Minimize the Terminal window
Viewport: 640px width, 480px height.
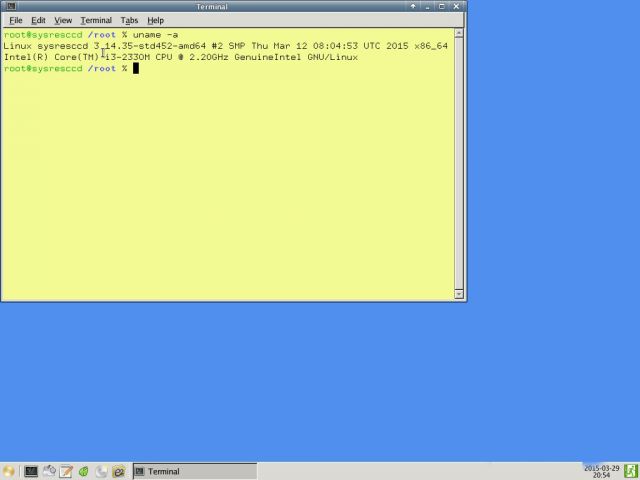tap(427, 6)
